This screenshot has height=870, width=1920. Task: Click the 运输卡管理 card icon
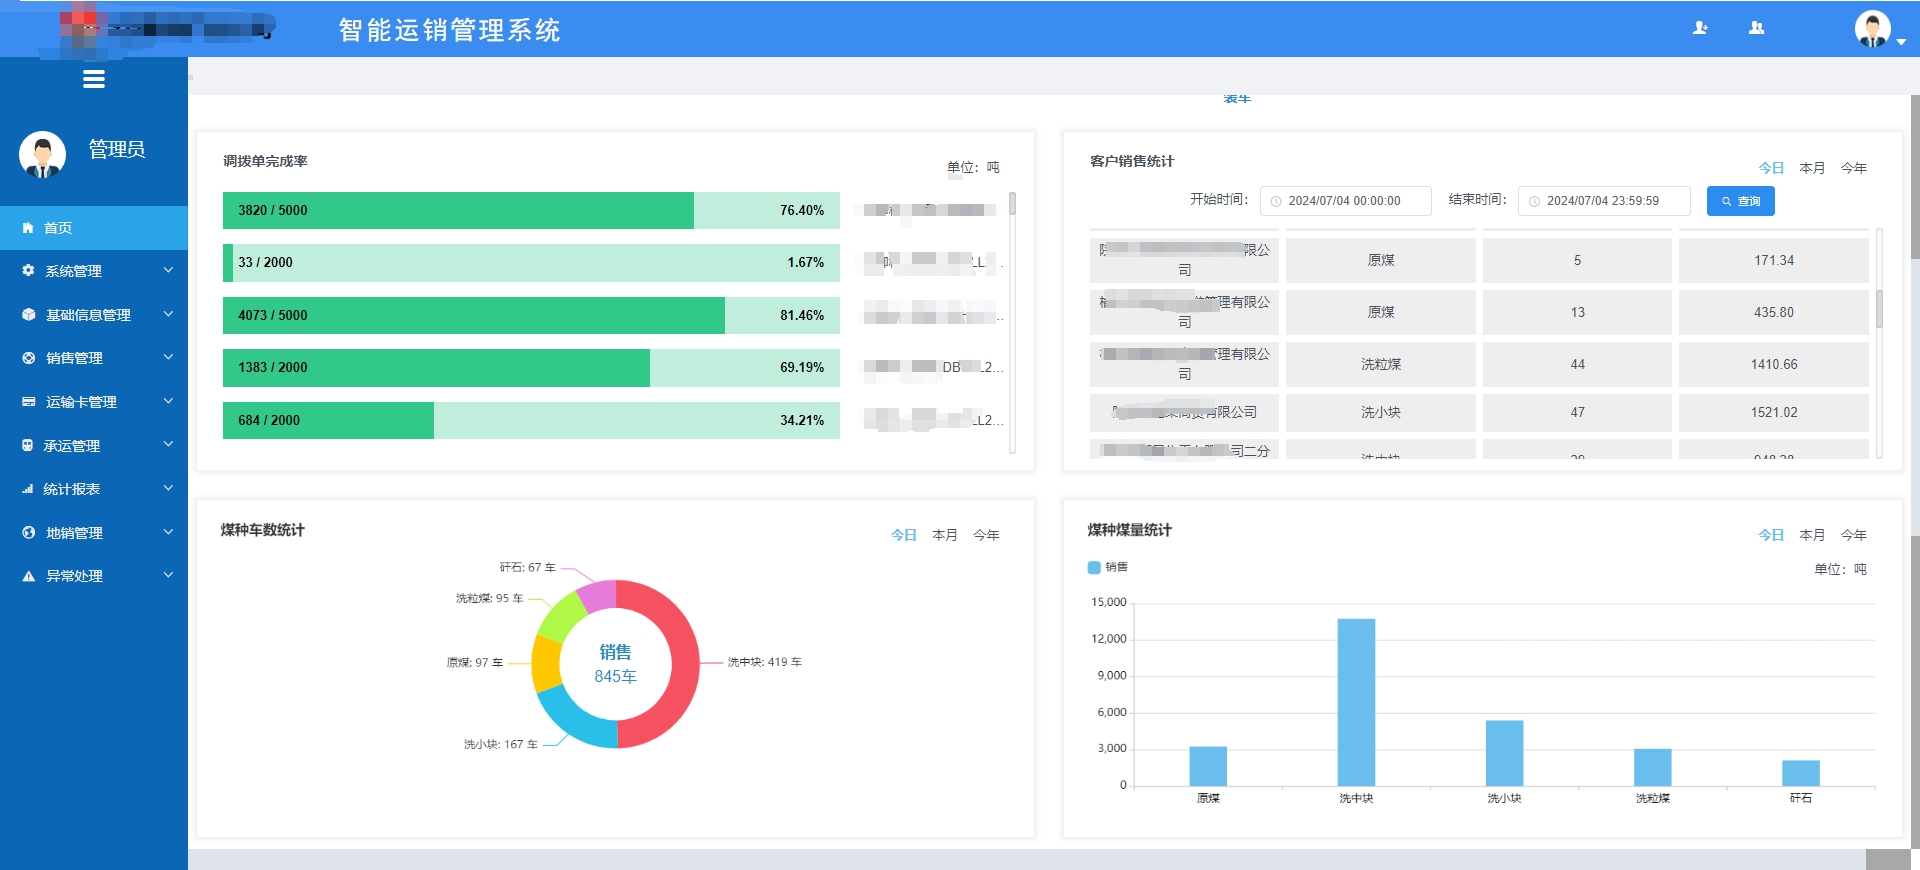point(28,402)
